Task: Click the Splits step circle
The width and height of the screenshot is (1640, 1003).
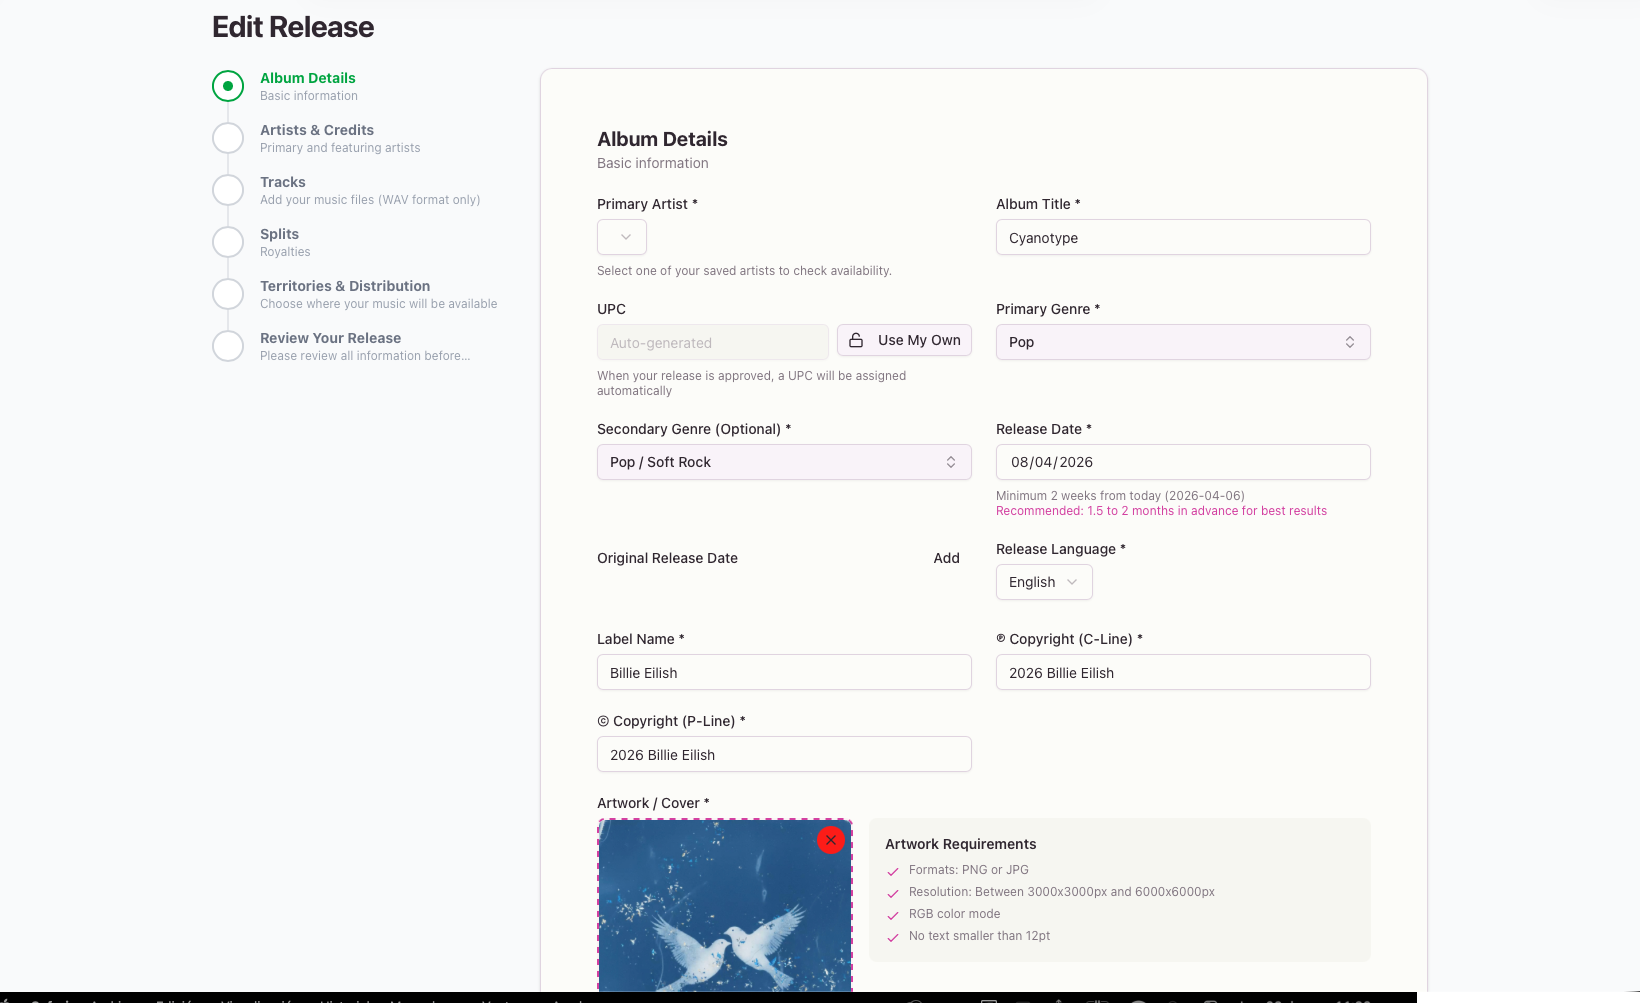Action: tap(228, 242)
